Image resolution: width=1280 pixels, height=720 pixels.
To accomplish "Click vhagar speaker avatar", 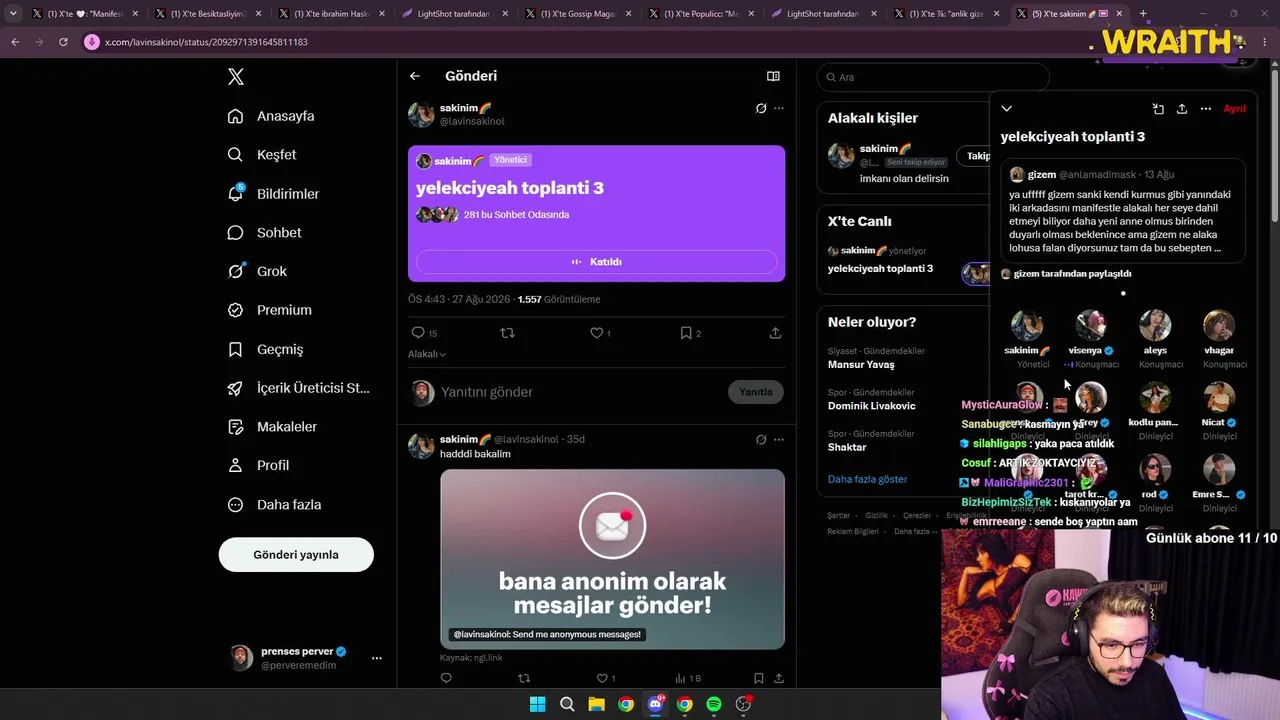I will [x=1219, y=326].
